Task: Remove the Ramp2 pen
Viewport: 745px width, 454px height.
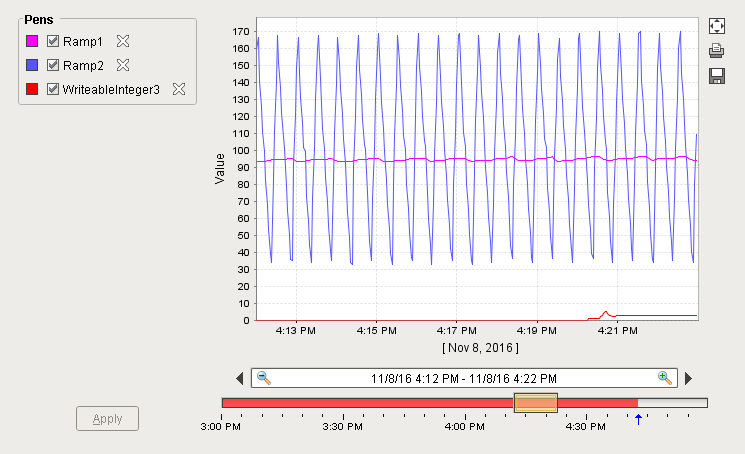Action: pos(123,65)
